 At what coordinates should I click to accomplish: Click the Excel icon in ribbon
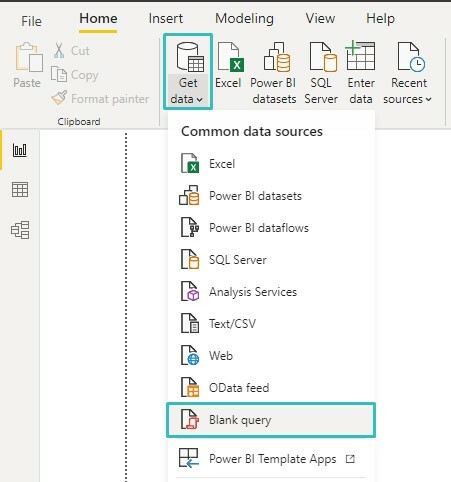tap(230, 57)
